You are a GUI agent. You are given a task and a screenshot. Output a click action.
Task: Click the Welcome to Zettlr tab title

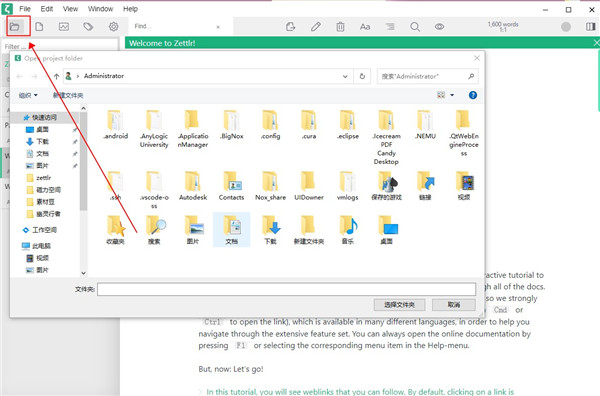tap(162, 43)
